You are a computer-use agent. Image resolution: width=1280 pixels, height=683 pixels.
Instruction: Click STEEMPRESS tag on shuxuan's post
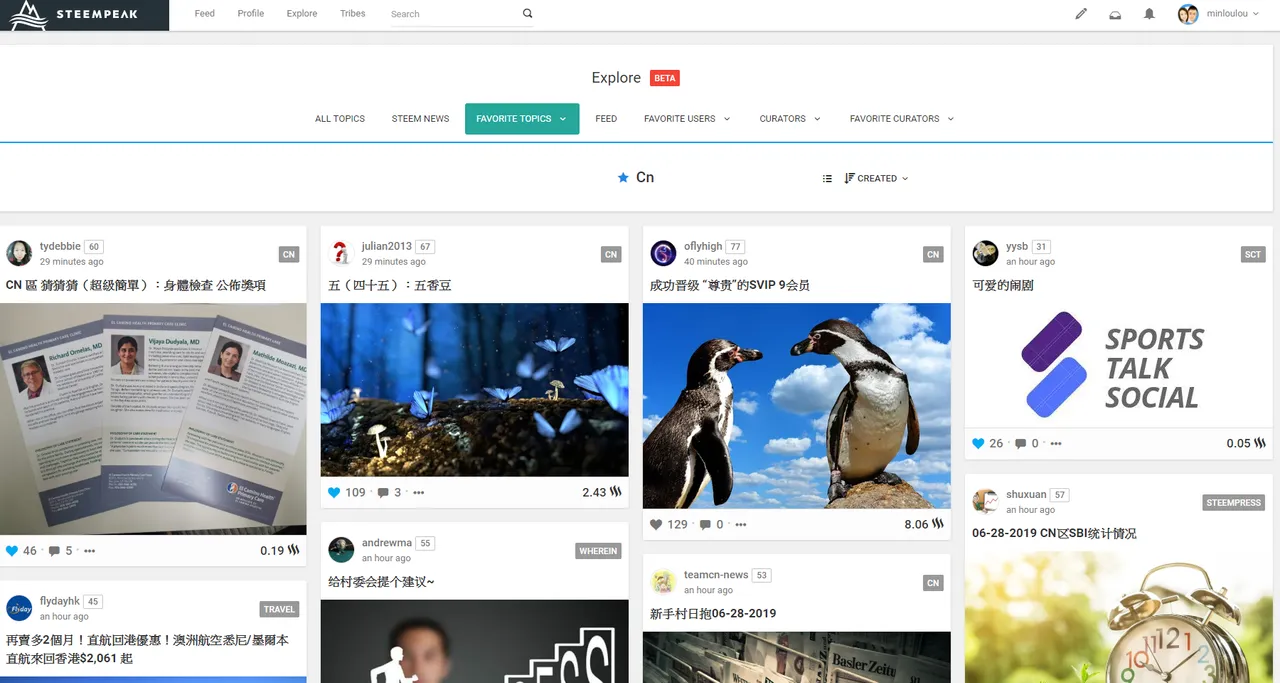pyautogui.click(x=1233, y=502)
